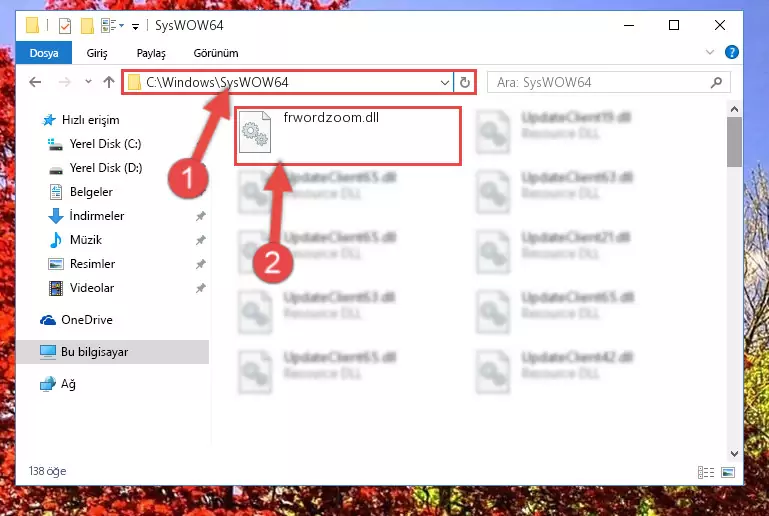Switch to the Paylaş ribbon tab

[151, 53]
